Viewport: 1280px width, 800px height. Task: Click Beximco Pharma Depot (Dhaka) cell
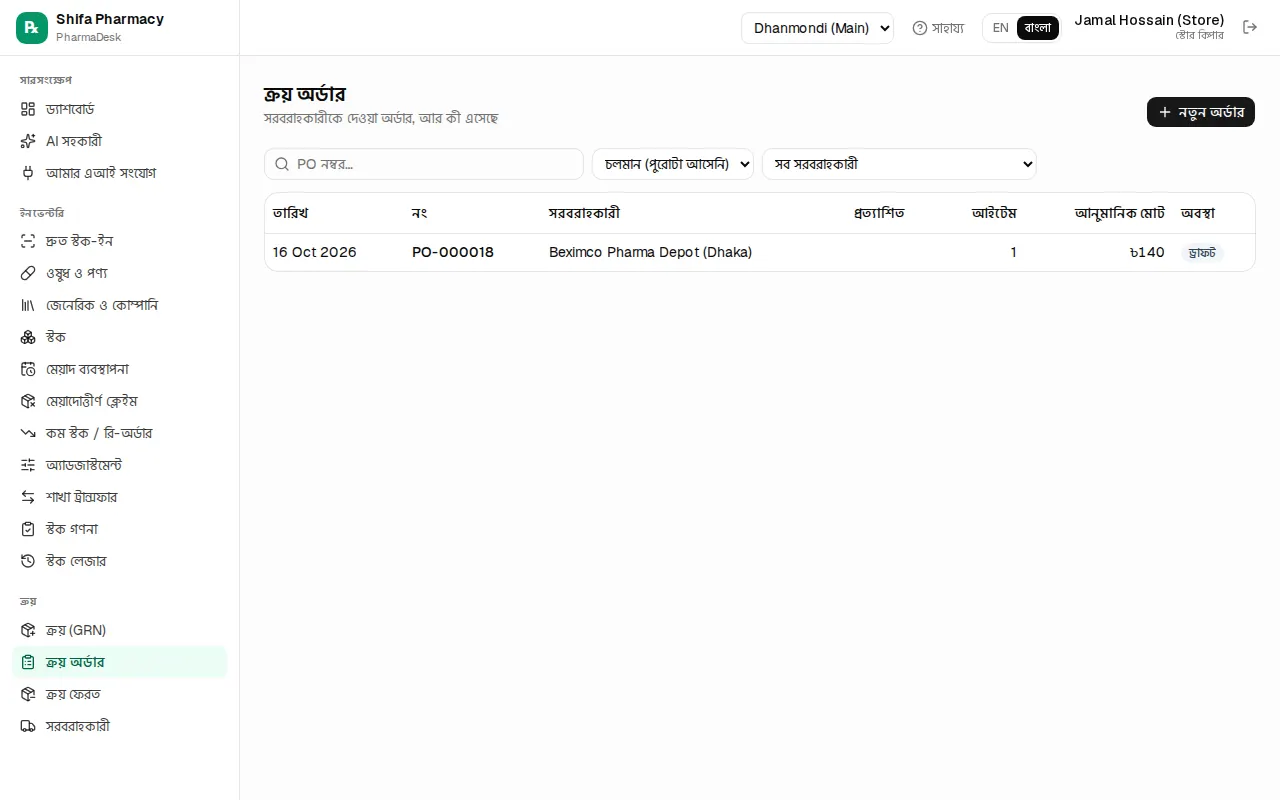point(650,252)
